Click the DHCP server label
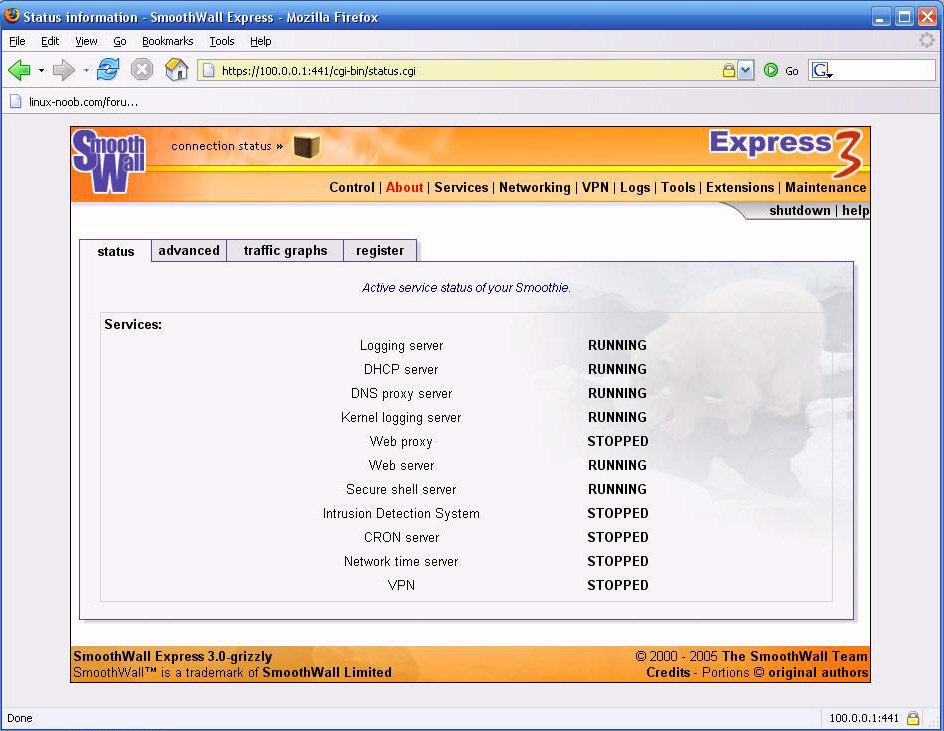This screenshot has height=731, width=944. (401, 370)
